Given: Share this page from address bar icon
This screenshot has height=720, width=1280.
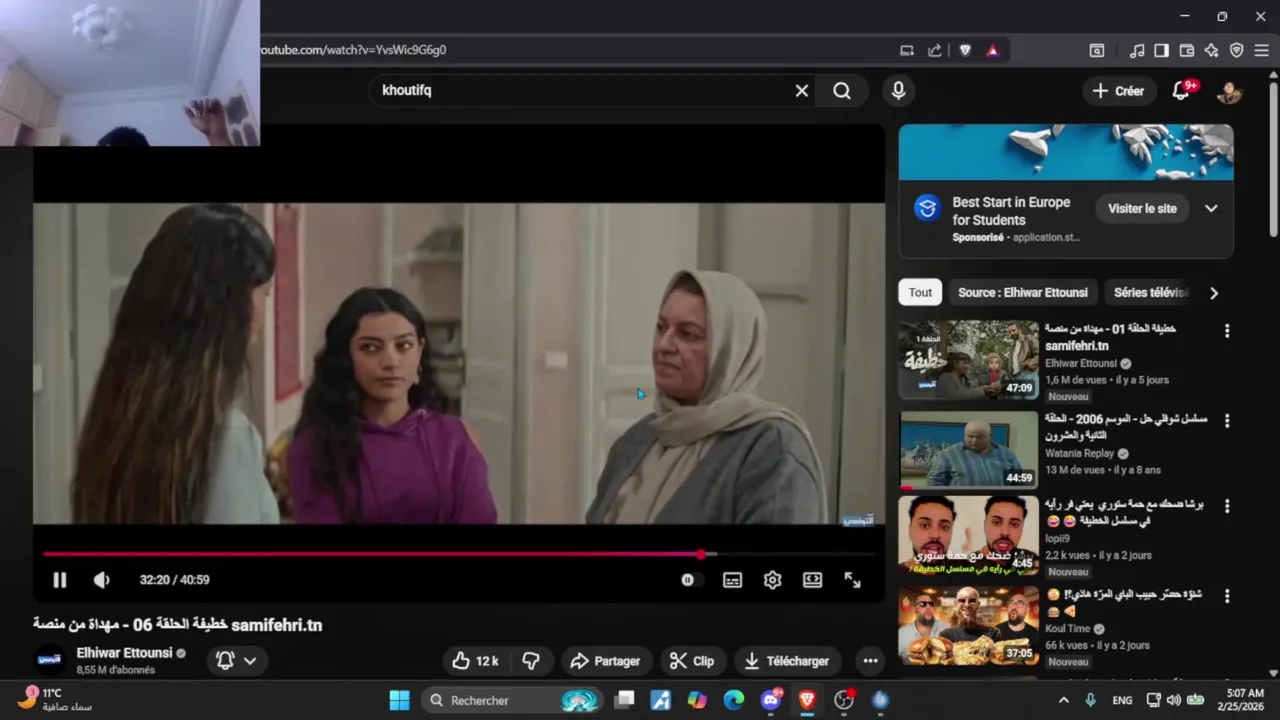Looking at the screenshot, I should click(935, 50).
